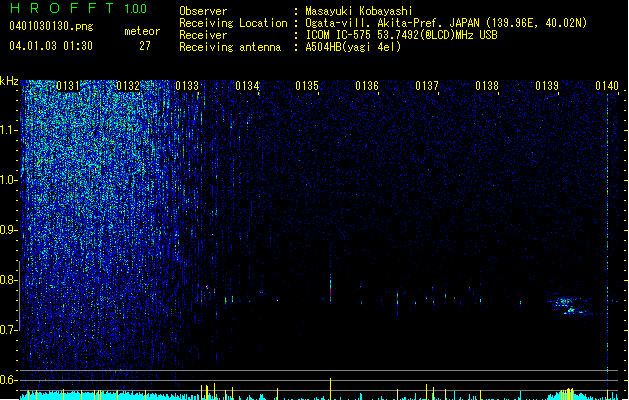This screenshot has height=400, width=629.
Task: Click the HROFFT 1.00 title text
Action: [78, 8]
